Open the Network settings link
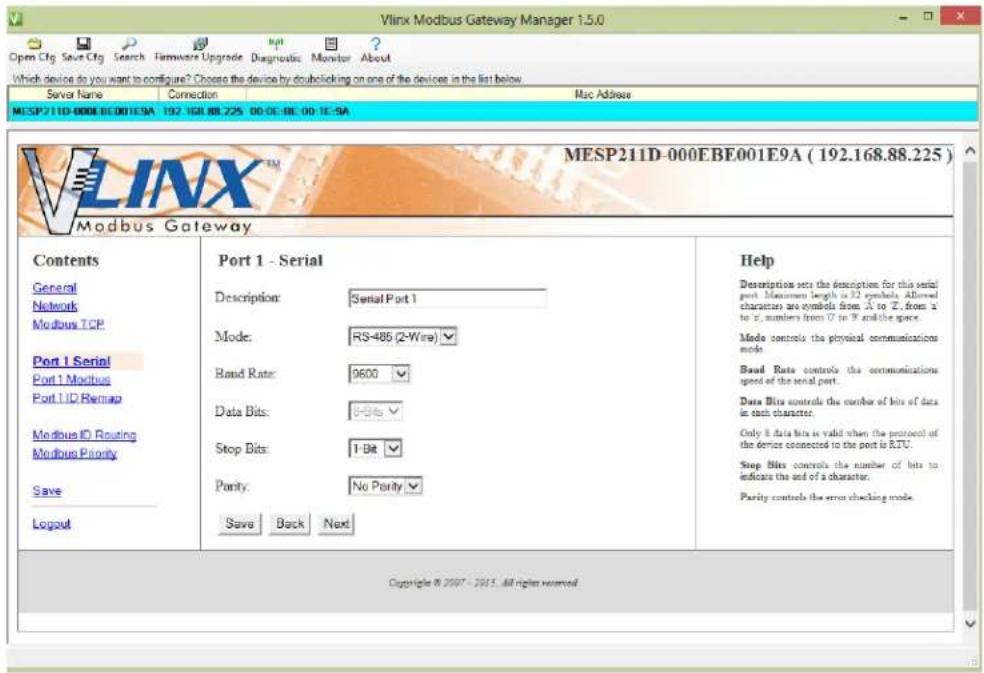The height and width of the screenshot is (673, 984). 55,306
